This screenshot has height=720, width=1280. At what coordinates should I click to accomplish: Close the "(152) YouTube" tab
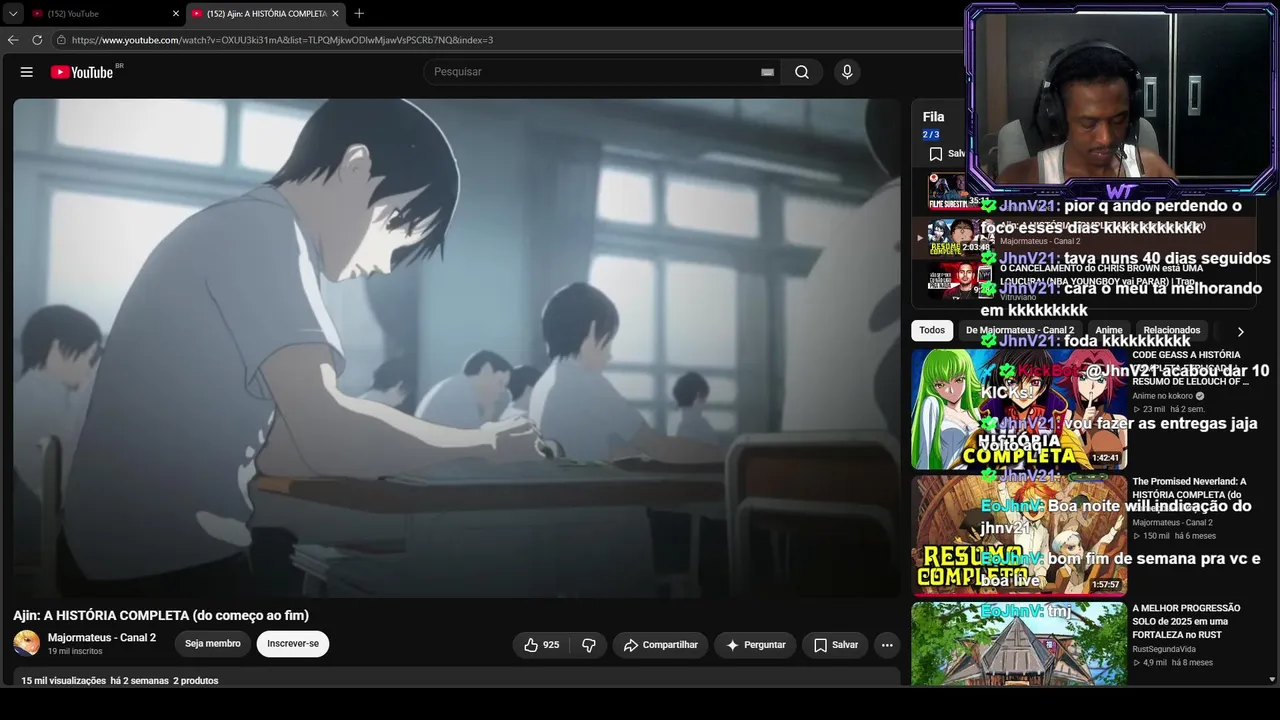(x=176, y=14)
